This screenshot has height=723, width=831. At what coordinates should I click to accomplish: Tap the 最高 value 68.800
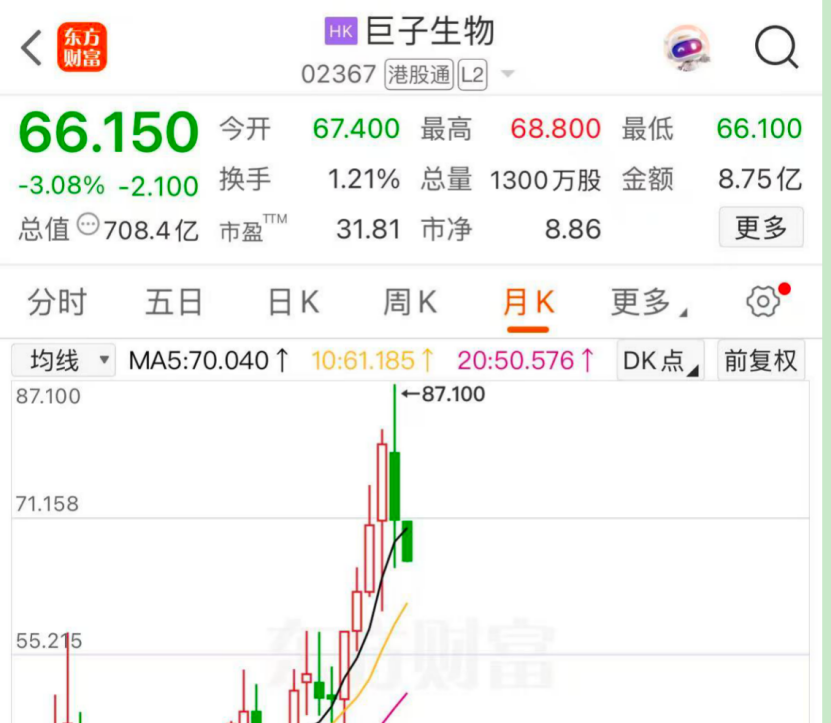click(555, 128)
